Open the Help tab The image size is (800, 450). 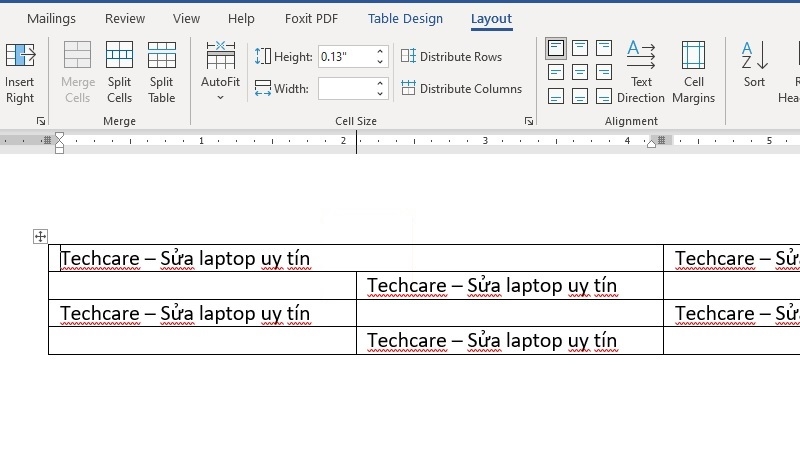(241, 19)
